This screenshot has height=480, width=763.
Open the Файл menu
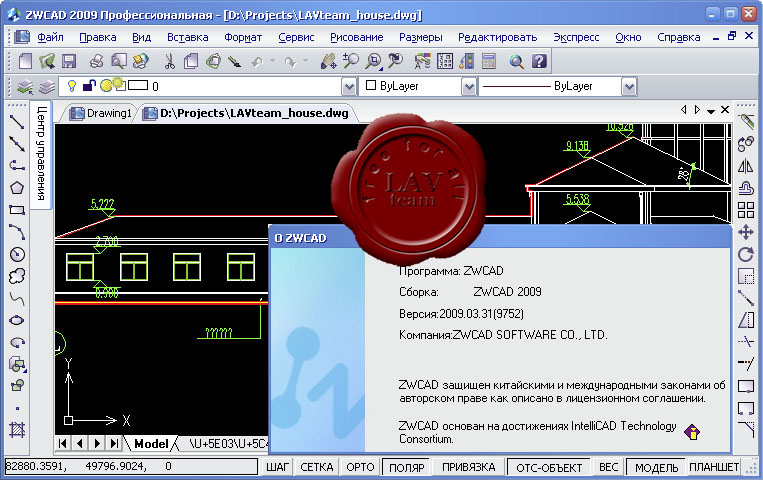pos(50,37)
